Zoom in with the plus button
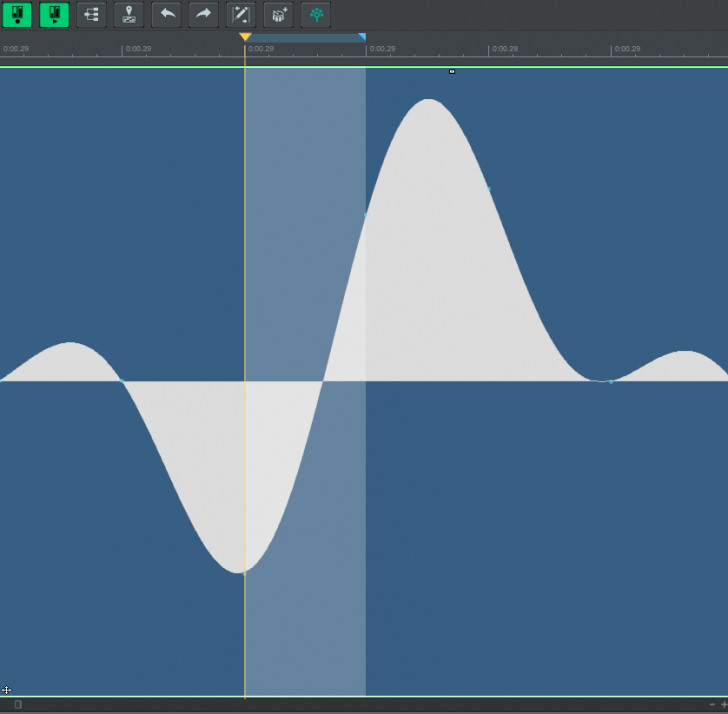Viewport: 728px width, 714px height. tap(723, 705)
